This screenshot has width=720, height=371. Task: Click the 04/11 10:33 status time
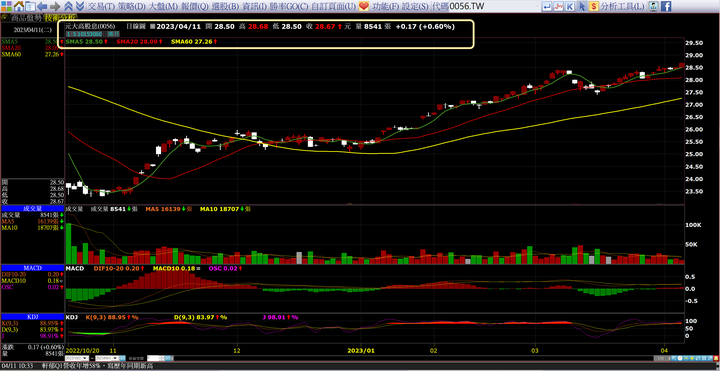(18, 366)
